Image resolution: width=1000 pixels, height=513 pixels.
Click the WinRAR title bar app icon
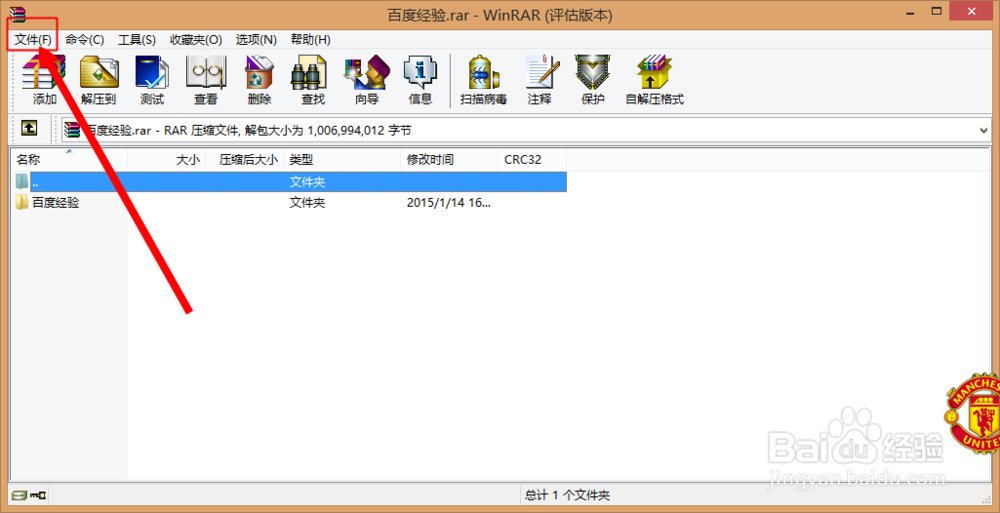pyautogui.click(x=17, y=14)
